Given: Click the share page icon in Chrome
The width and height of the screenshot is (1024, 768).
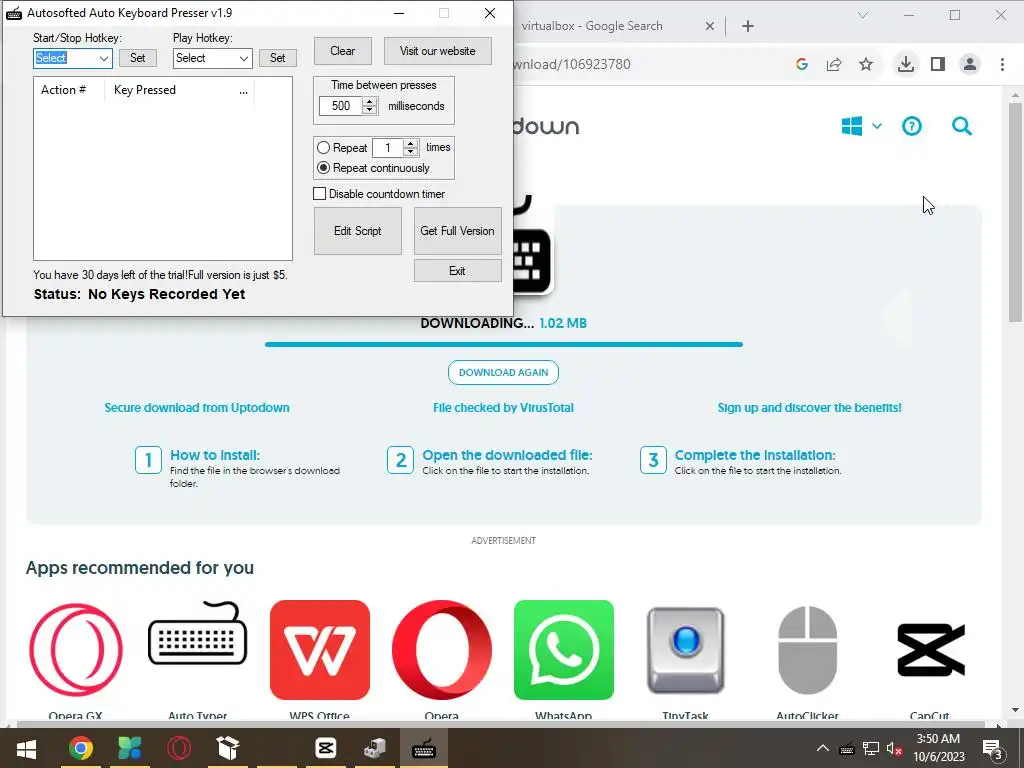Looking at the screenshot, I should pyautogui.click(x=834, y=64).
